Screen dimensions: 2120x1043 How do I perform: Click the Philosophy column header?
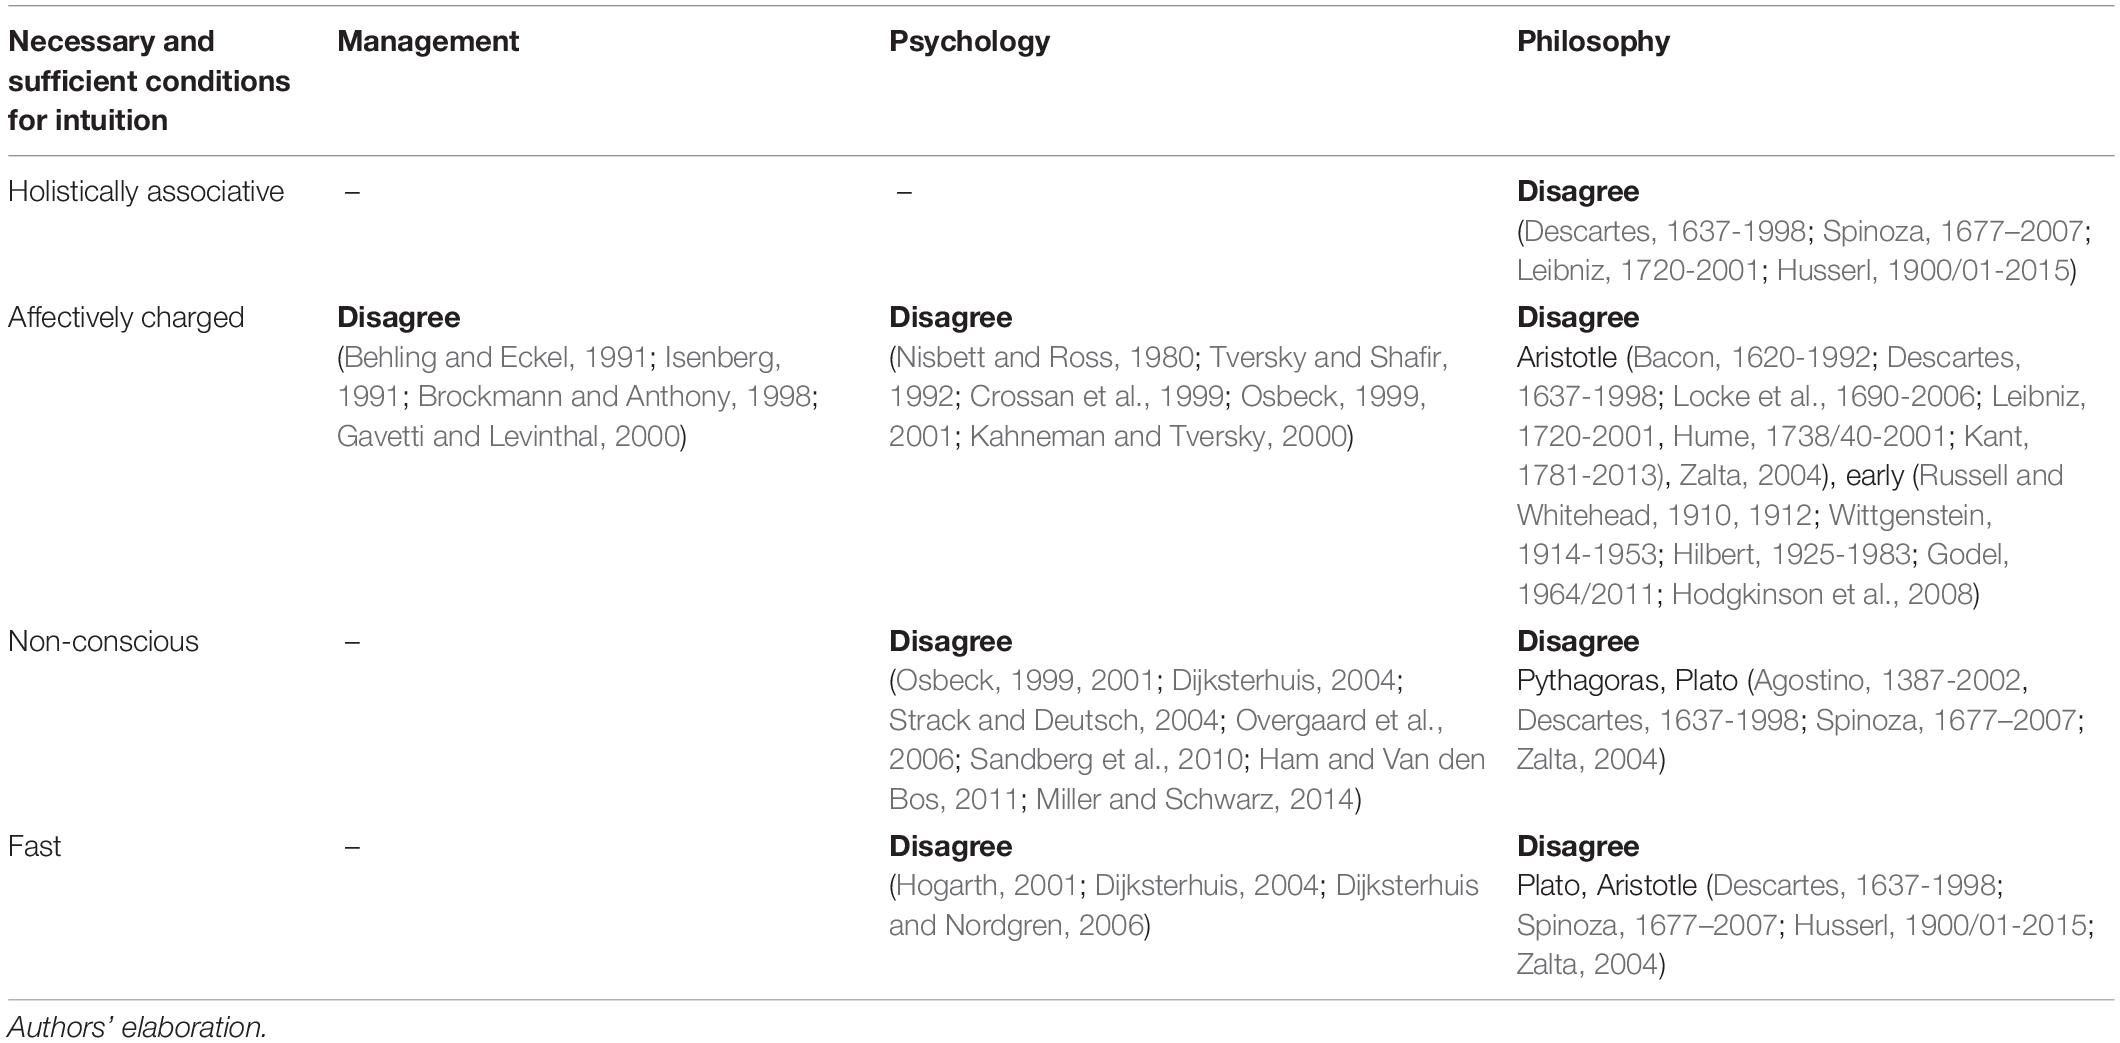click(1593, 41)
